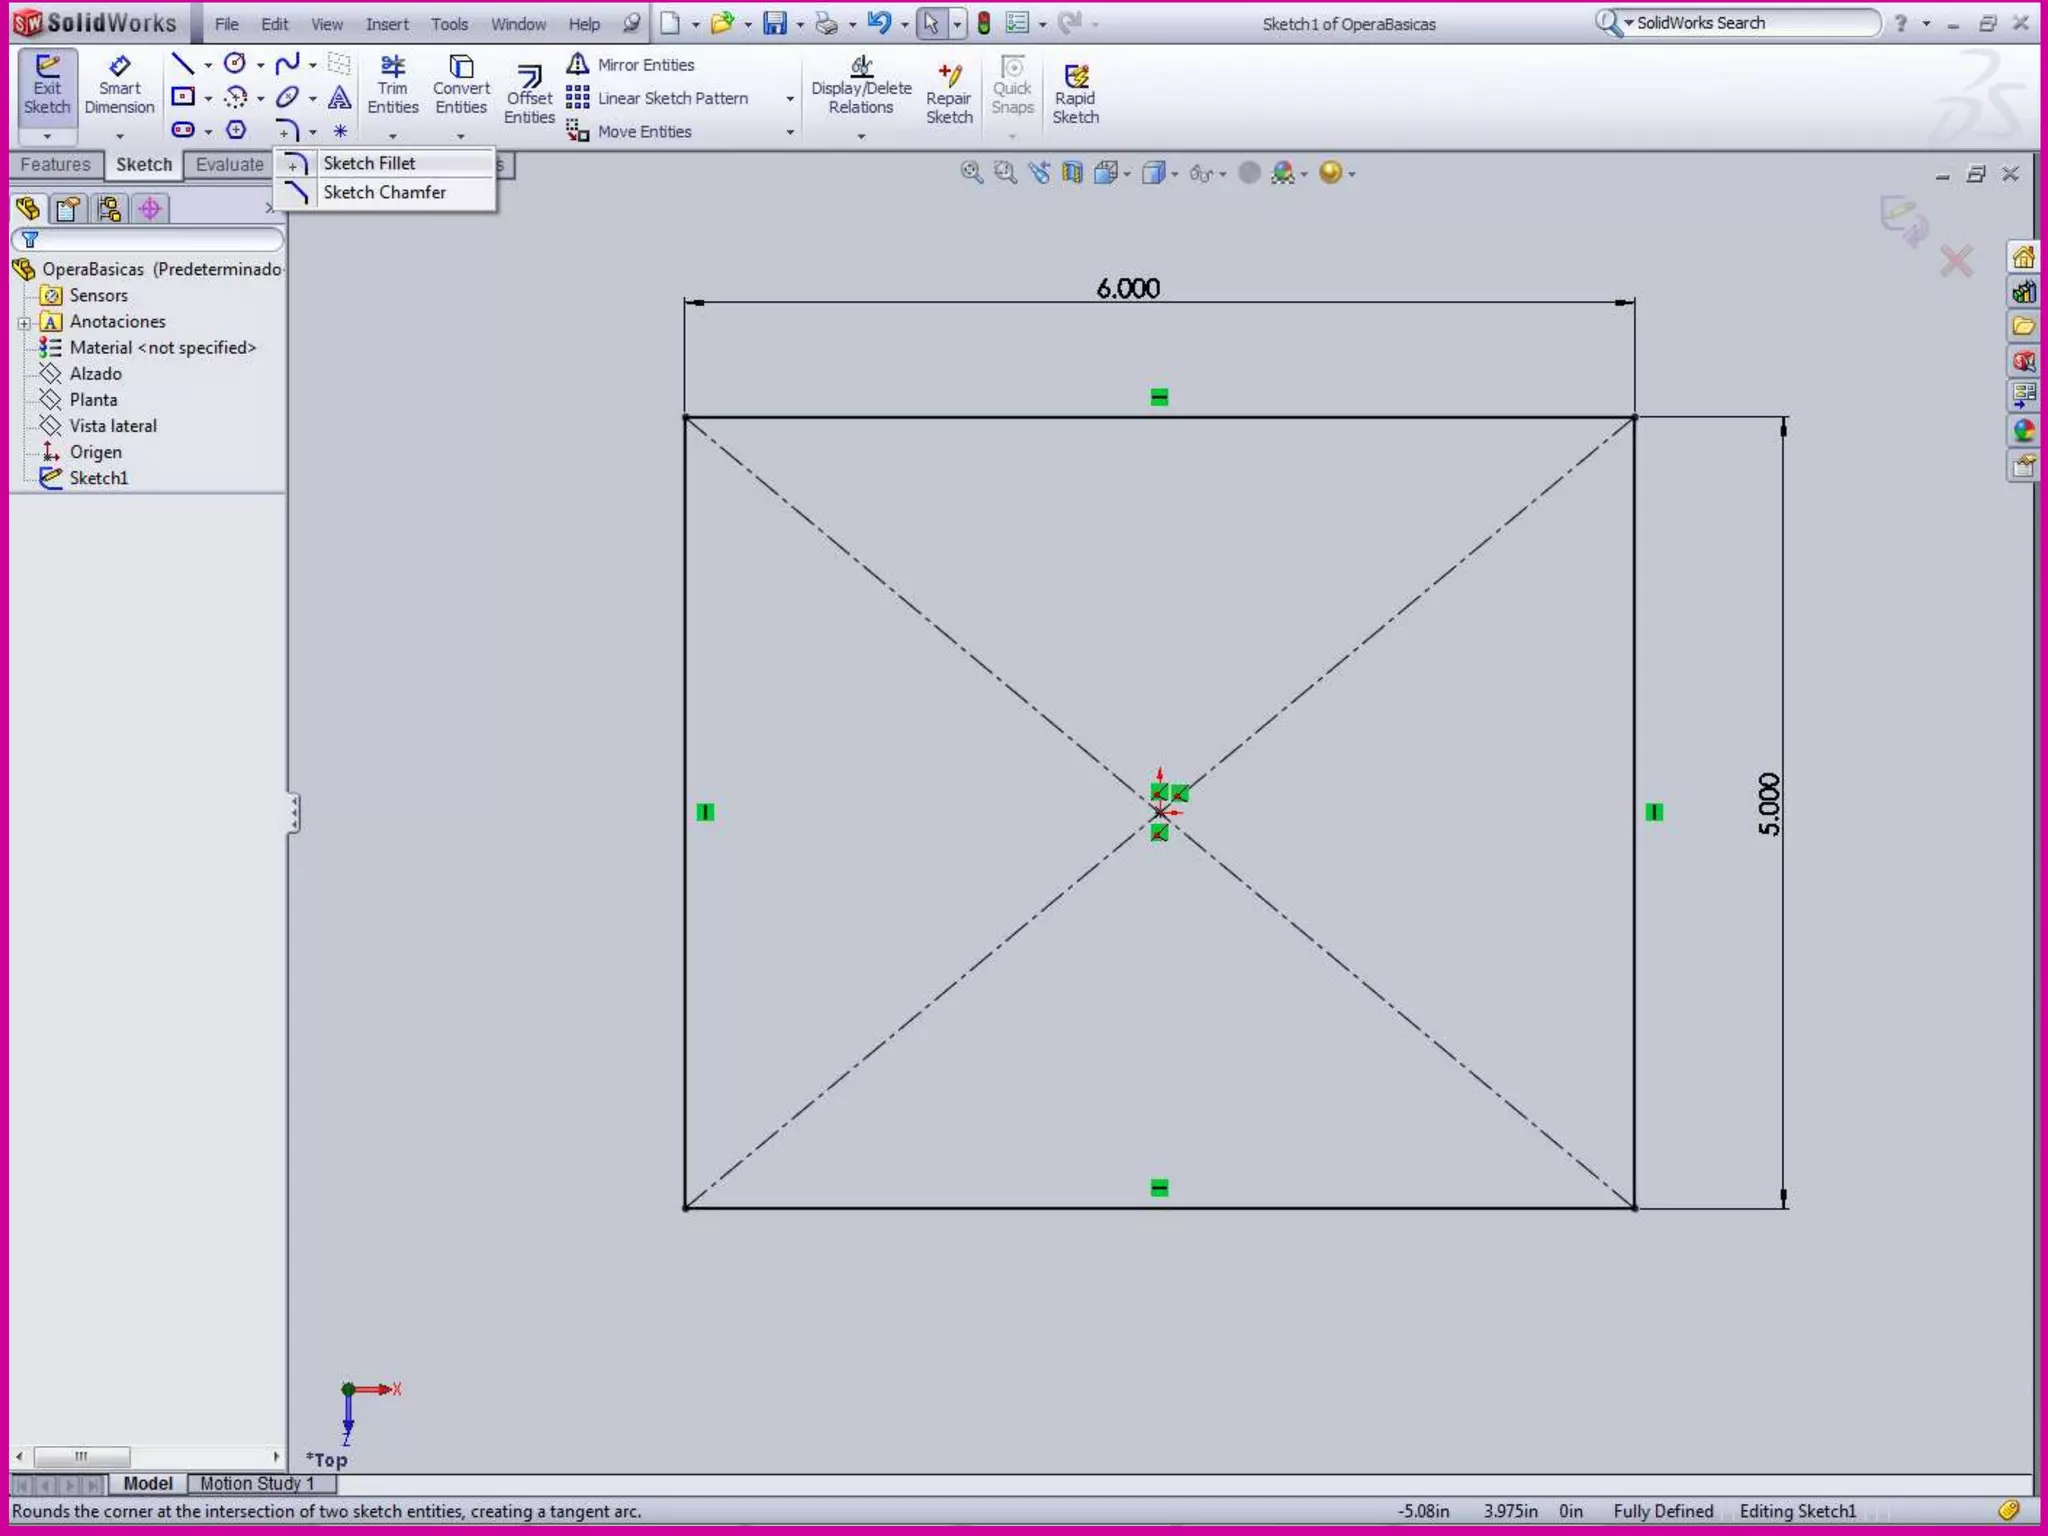The width and height of the screenshot is (2048, 1536).
Task: Expand the Anotaciones tree node
Action: [x=24, y=322]
